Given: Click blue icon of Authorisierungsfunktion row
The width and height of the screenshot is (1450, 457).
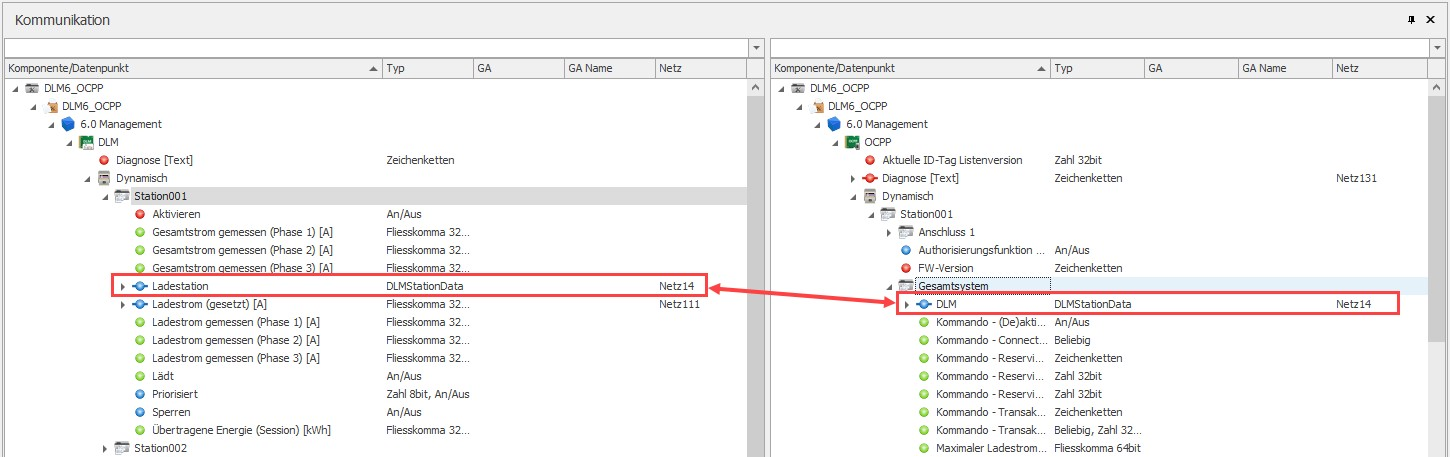Looking at the screenshot, I should 906,250.
